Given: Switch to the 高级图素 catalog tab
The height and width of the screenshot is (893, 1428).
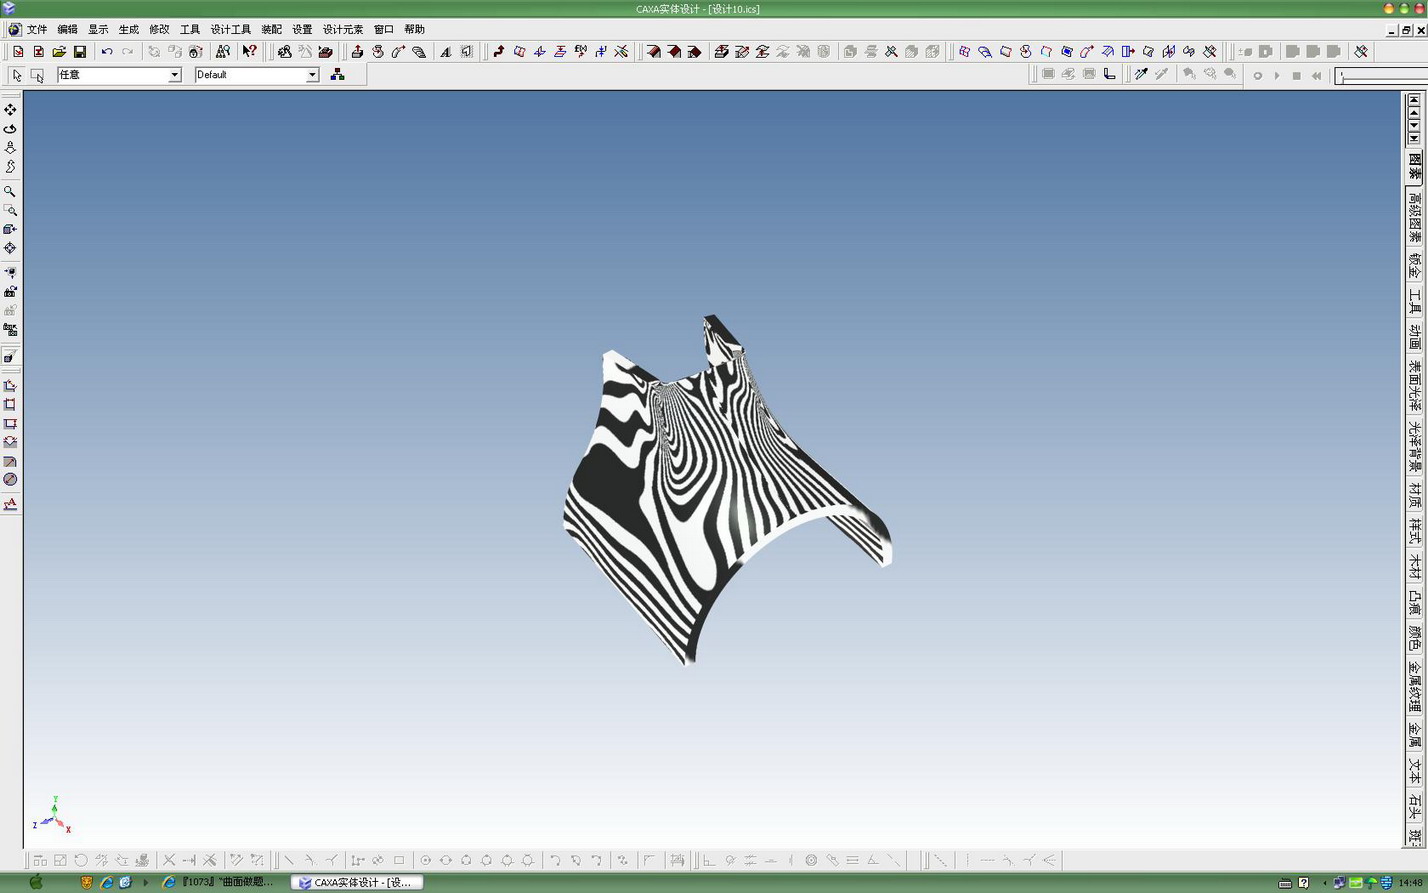Looking at the screenshot, I should pyautogui.click(x=1414, y=217).
